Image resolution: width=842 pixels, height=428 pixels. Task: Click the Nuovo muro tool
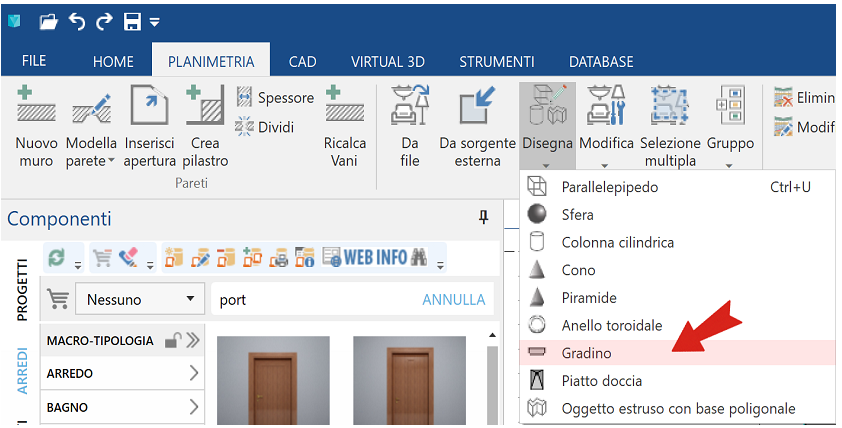pos(36,127)
